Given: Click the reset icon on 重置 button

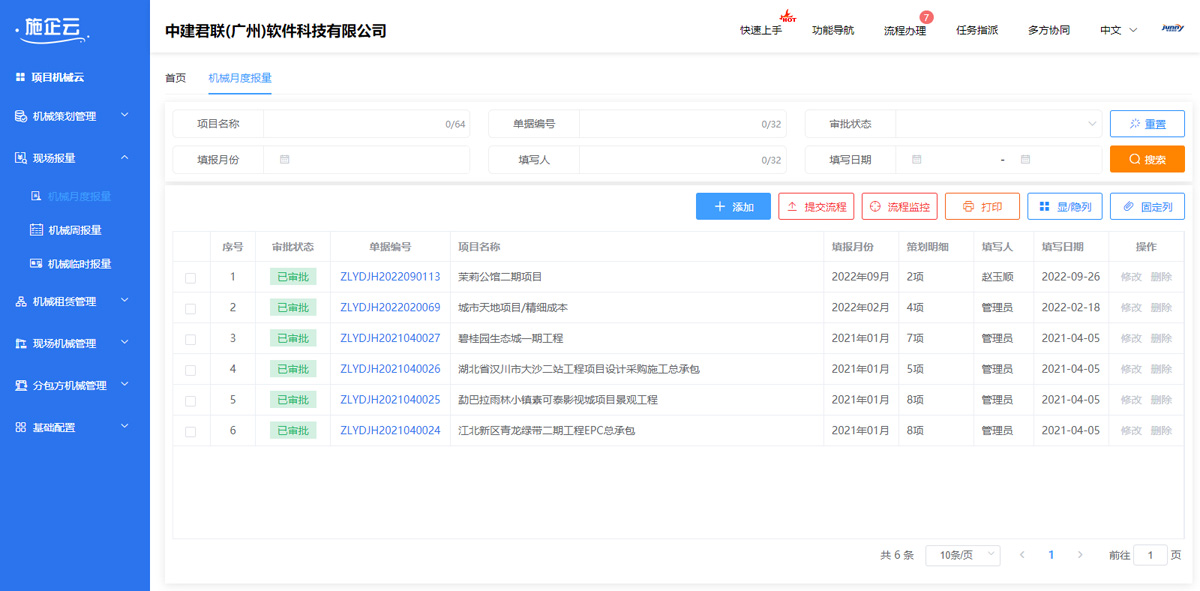Looking at the screenshot, I should click(x=1135, y=124).
